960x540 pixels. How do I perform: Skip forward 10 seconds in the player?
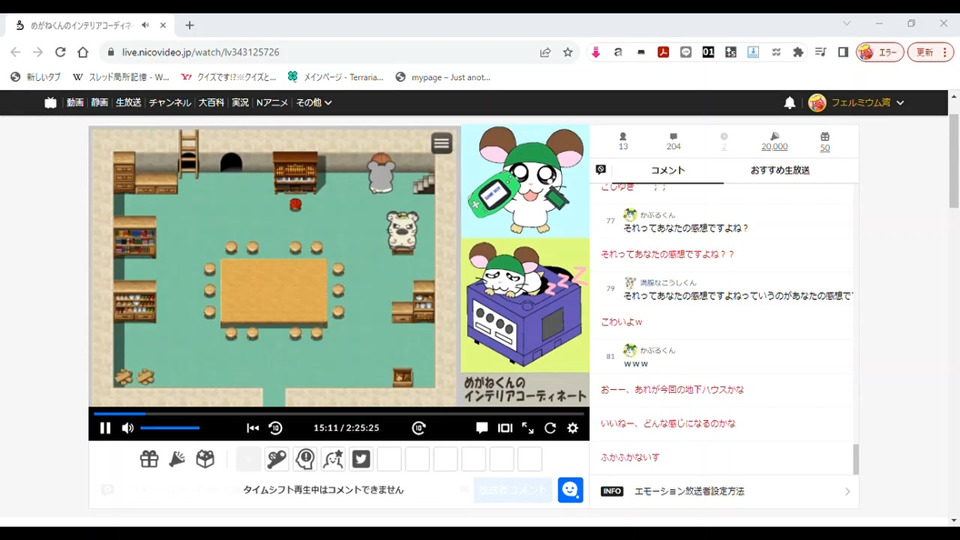tap(419, 428)
